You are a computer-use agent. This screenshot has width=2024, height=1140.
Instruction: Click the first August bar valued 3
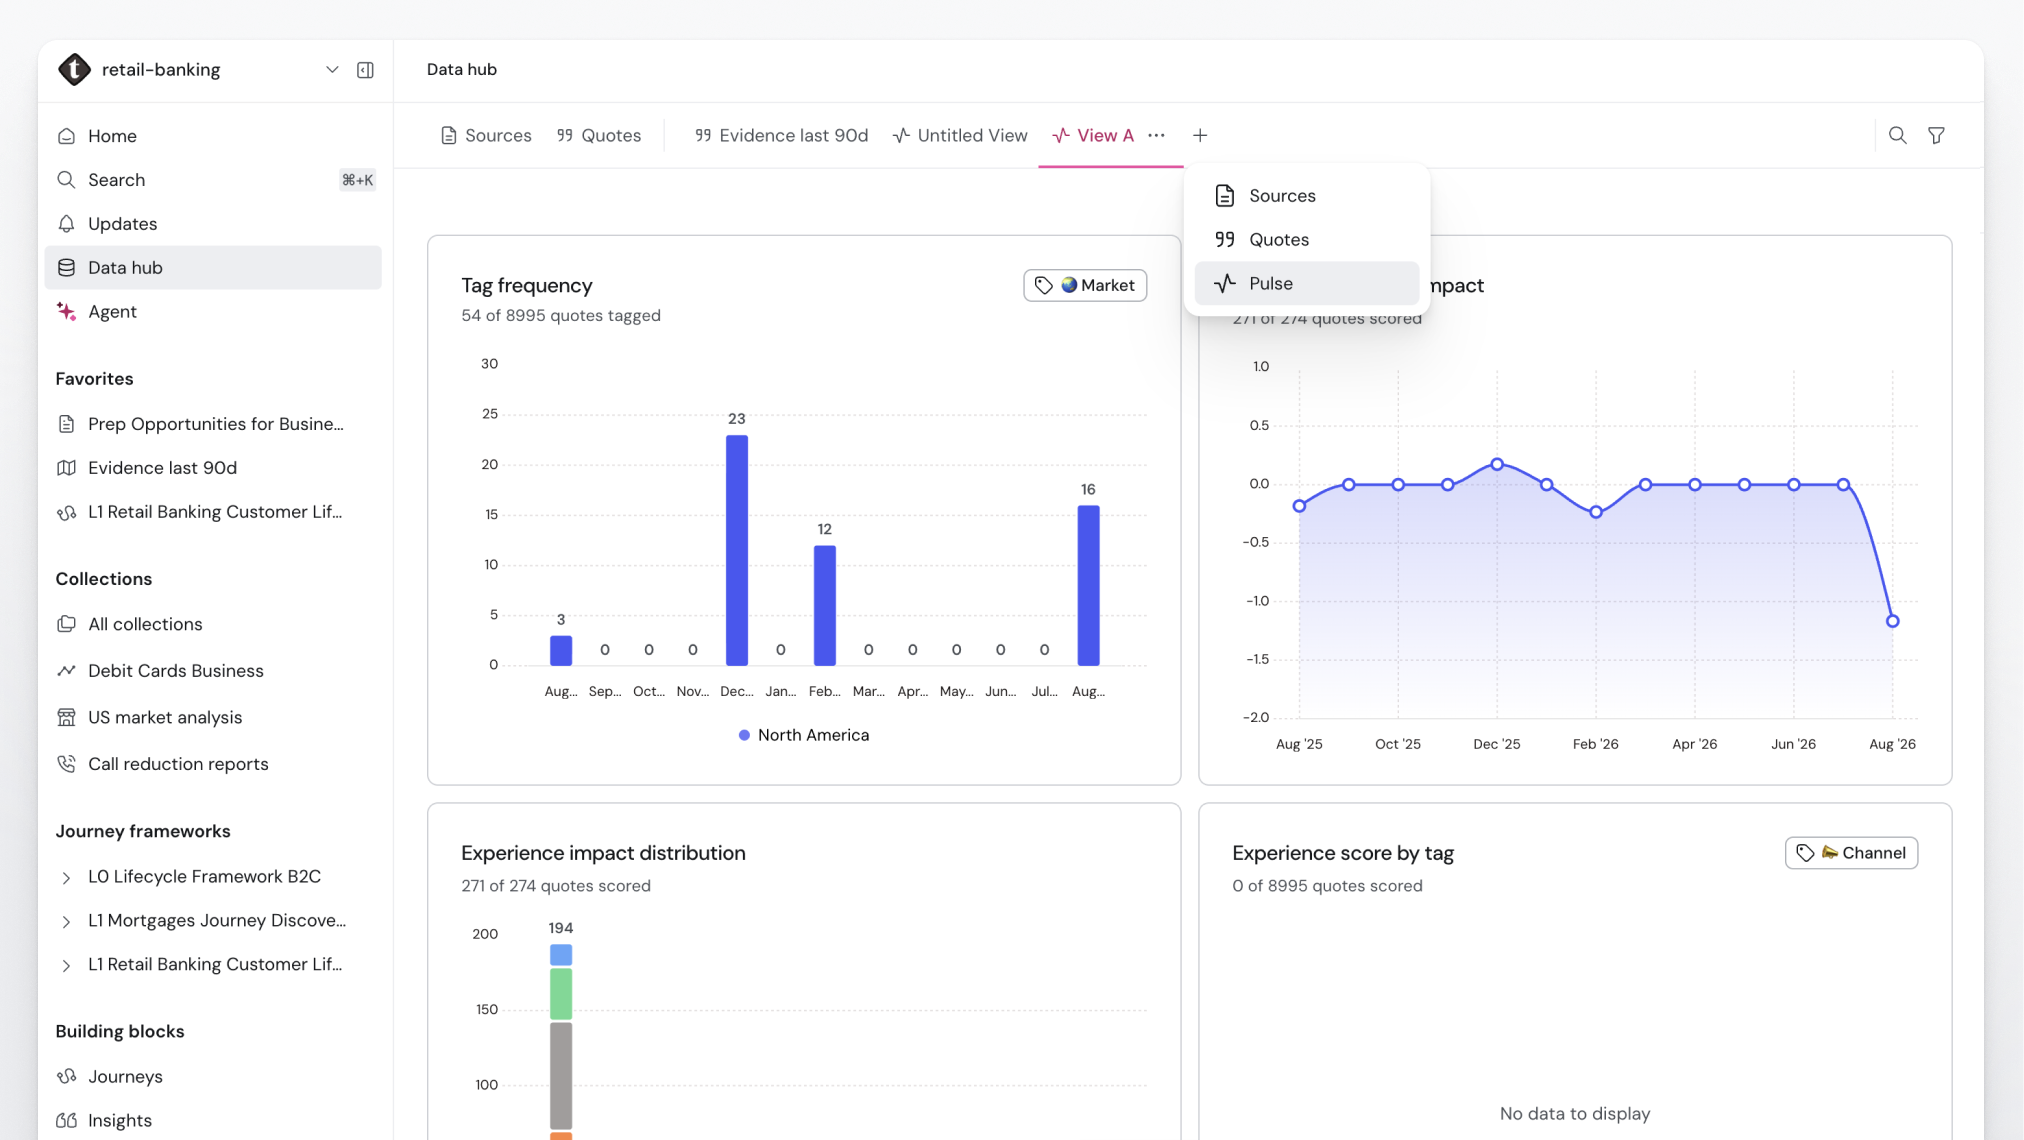561,650
